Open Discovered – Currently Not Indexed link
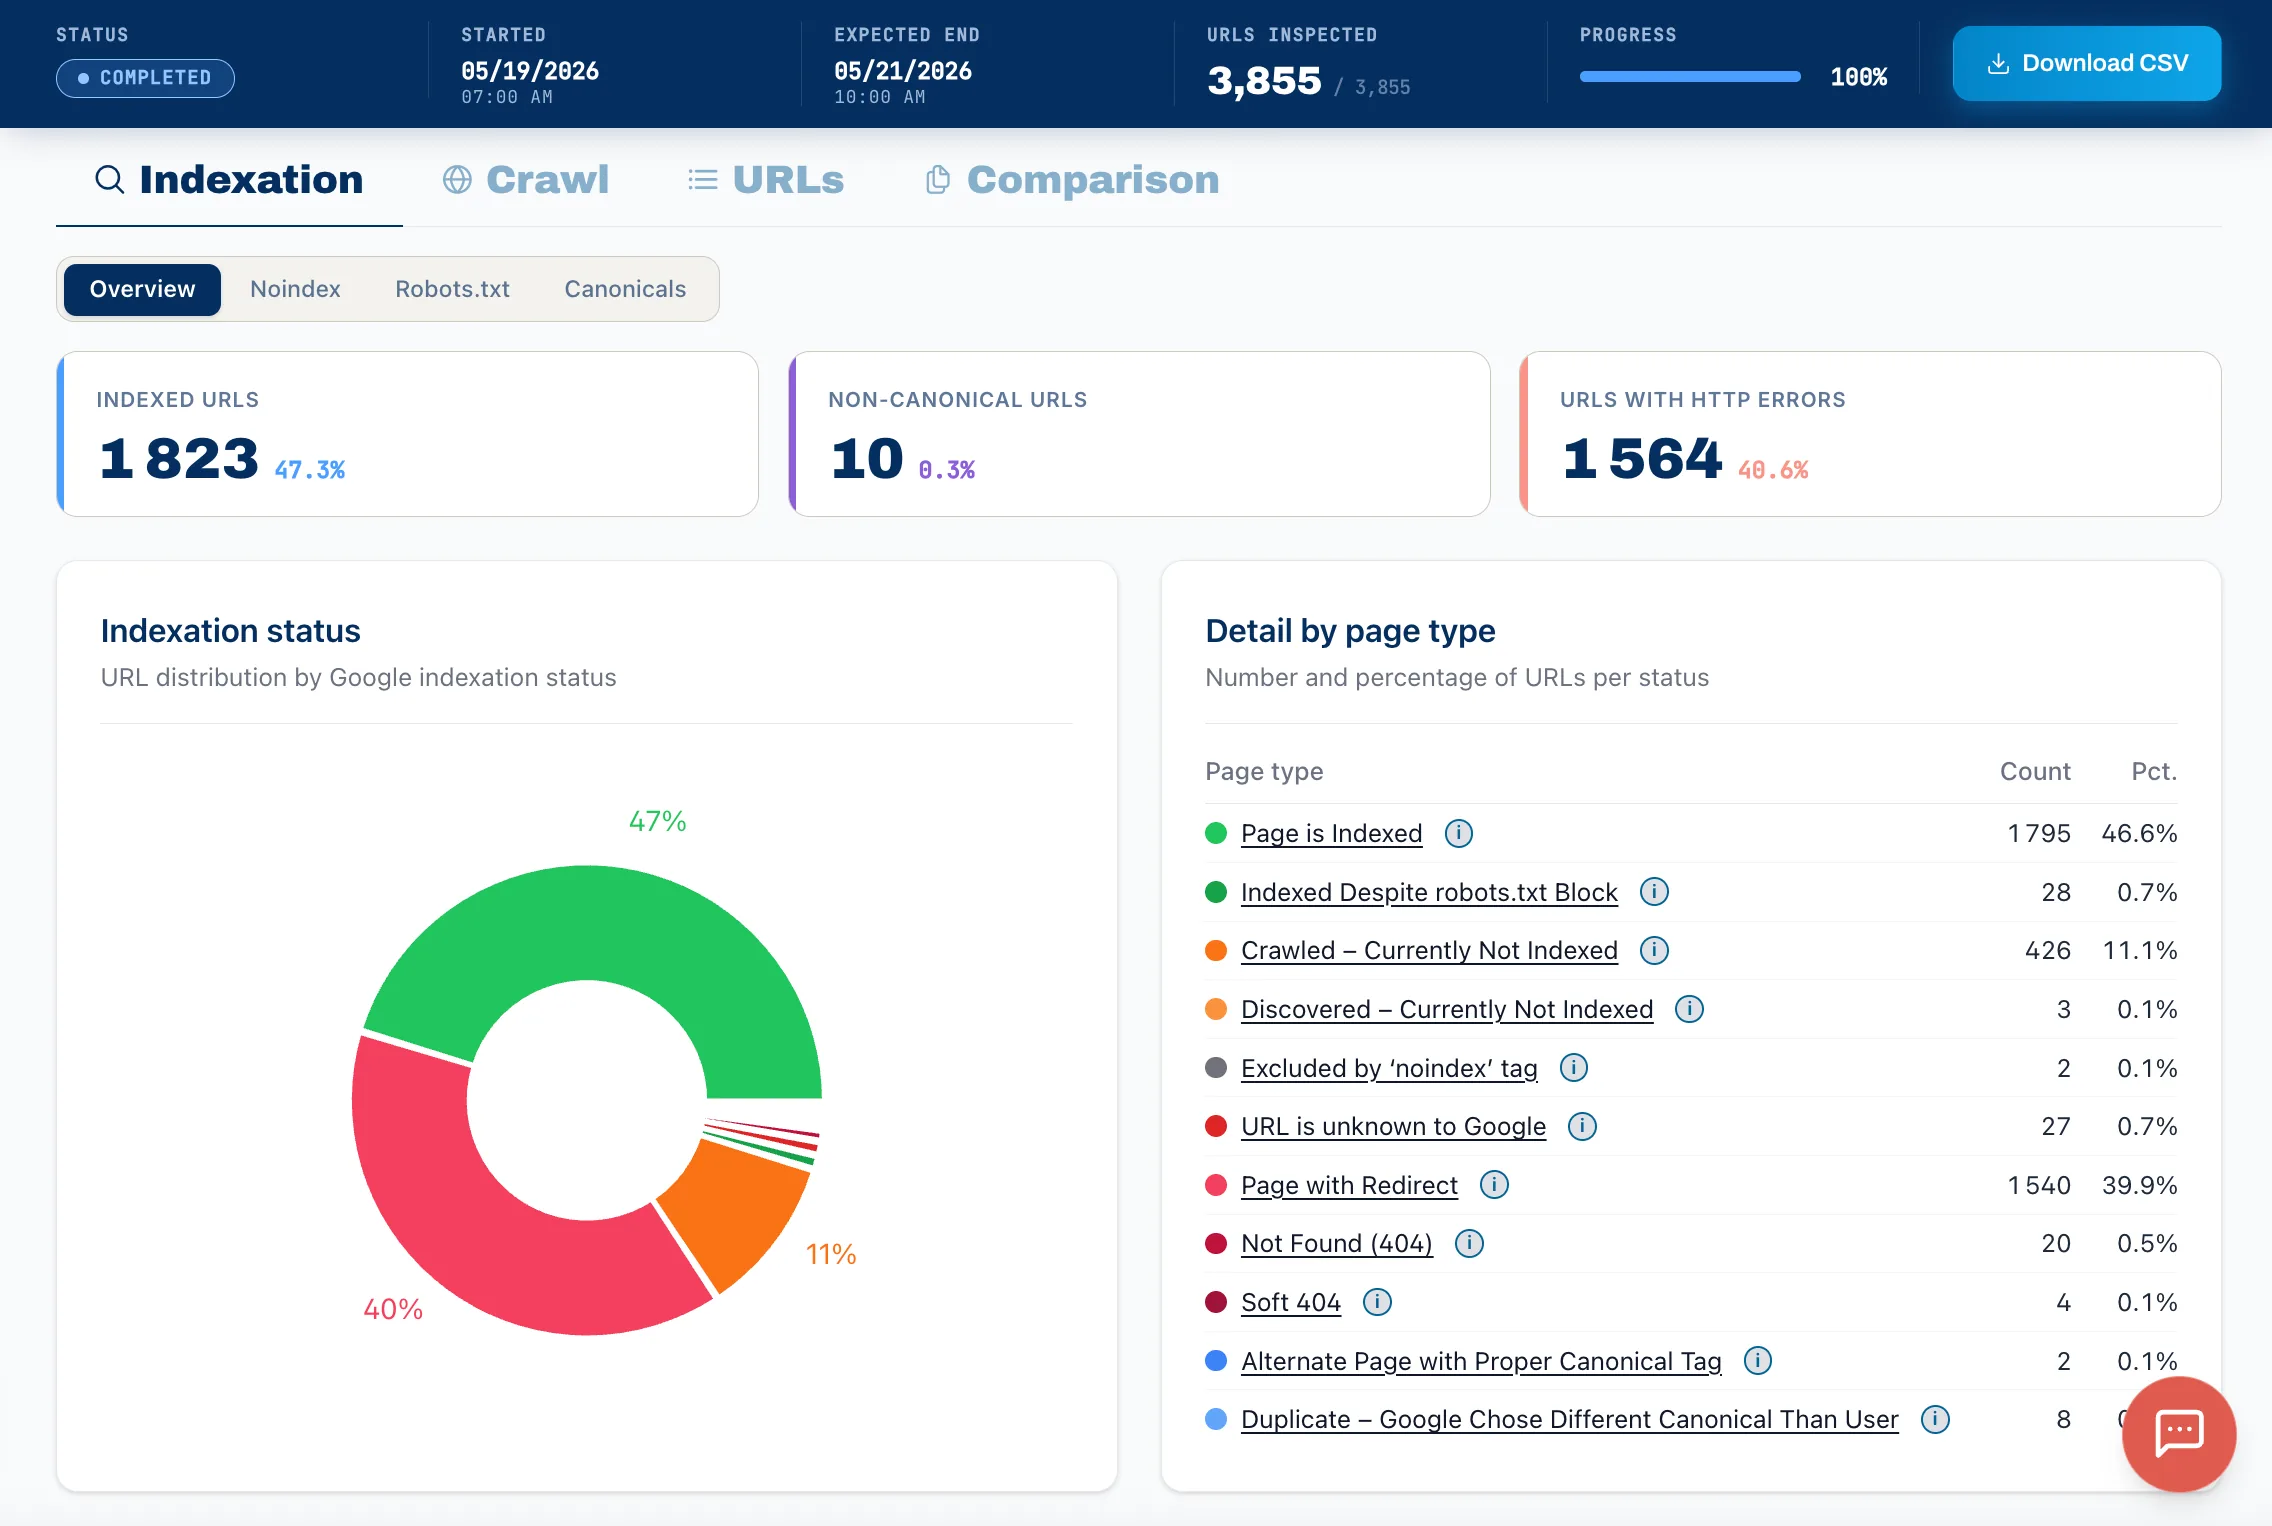This screenshot has height=1526, width=2272. [x=1447, y=1010]
